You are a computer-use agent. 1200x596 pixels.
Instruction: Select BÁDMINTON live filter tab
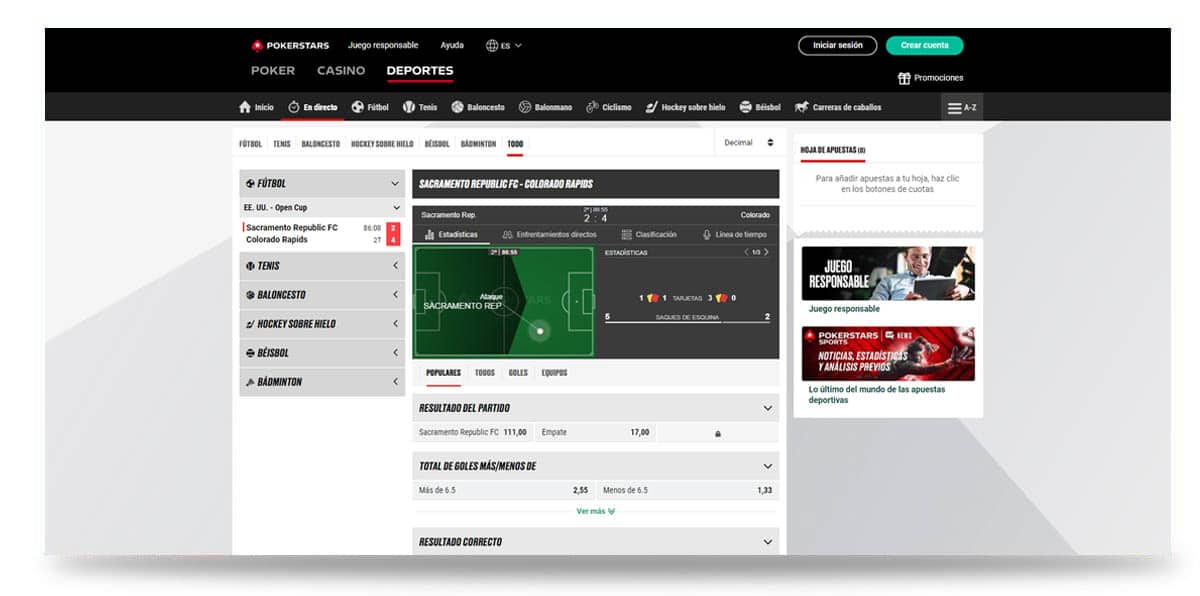tap(478, 144)
